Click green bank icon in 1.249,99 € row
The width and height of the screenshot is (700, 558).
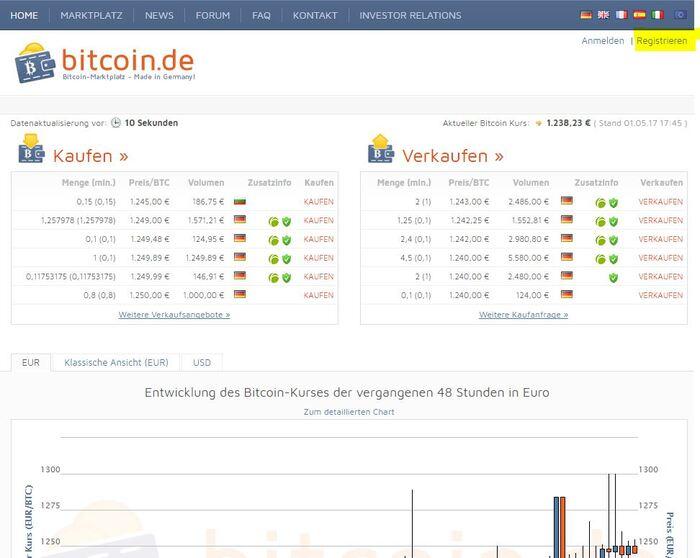[x=273, y=278]
